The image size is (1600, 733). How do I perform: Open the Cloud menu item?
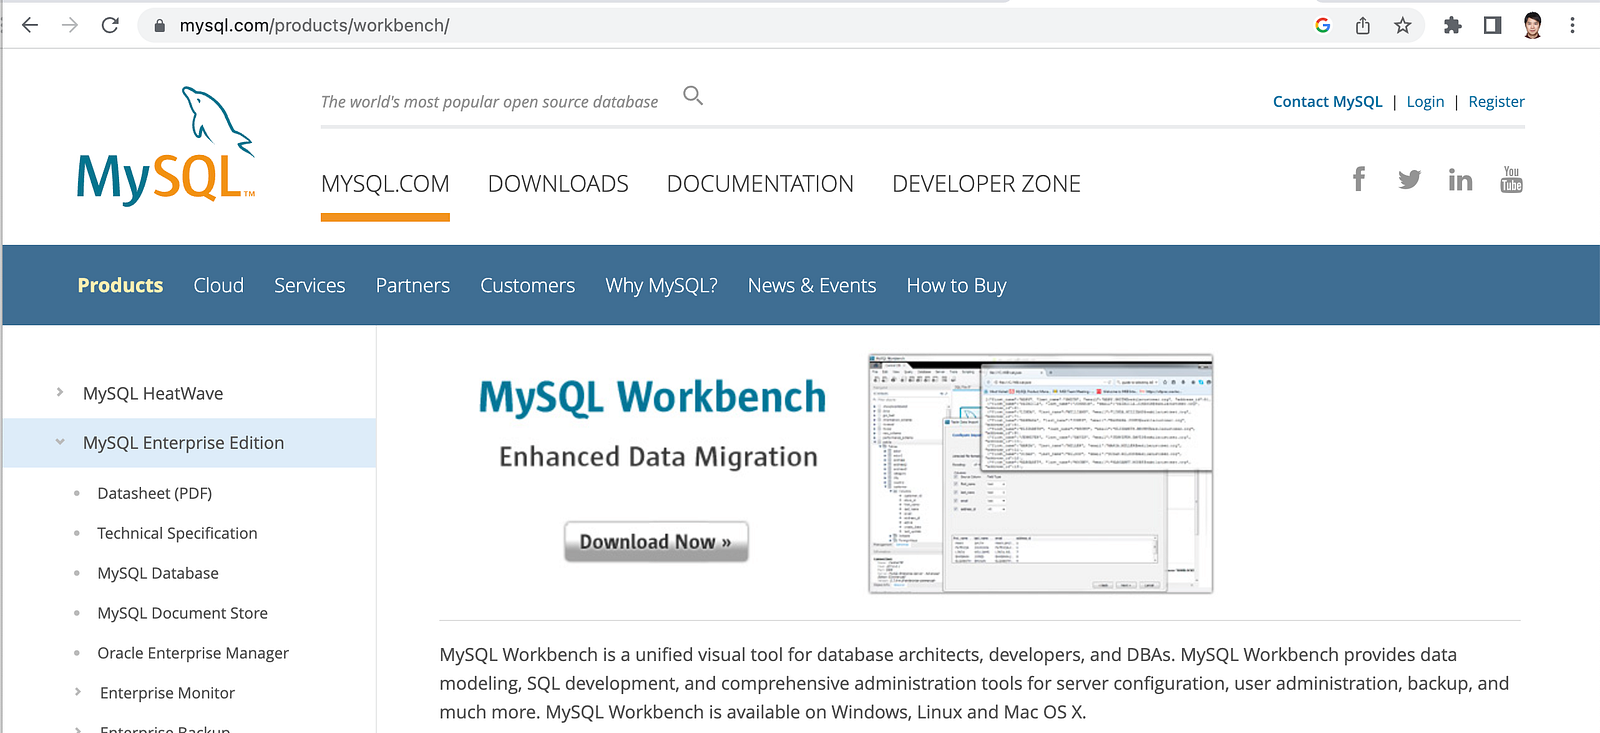219,286
